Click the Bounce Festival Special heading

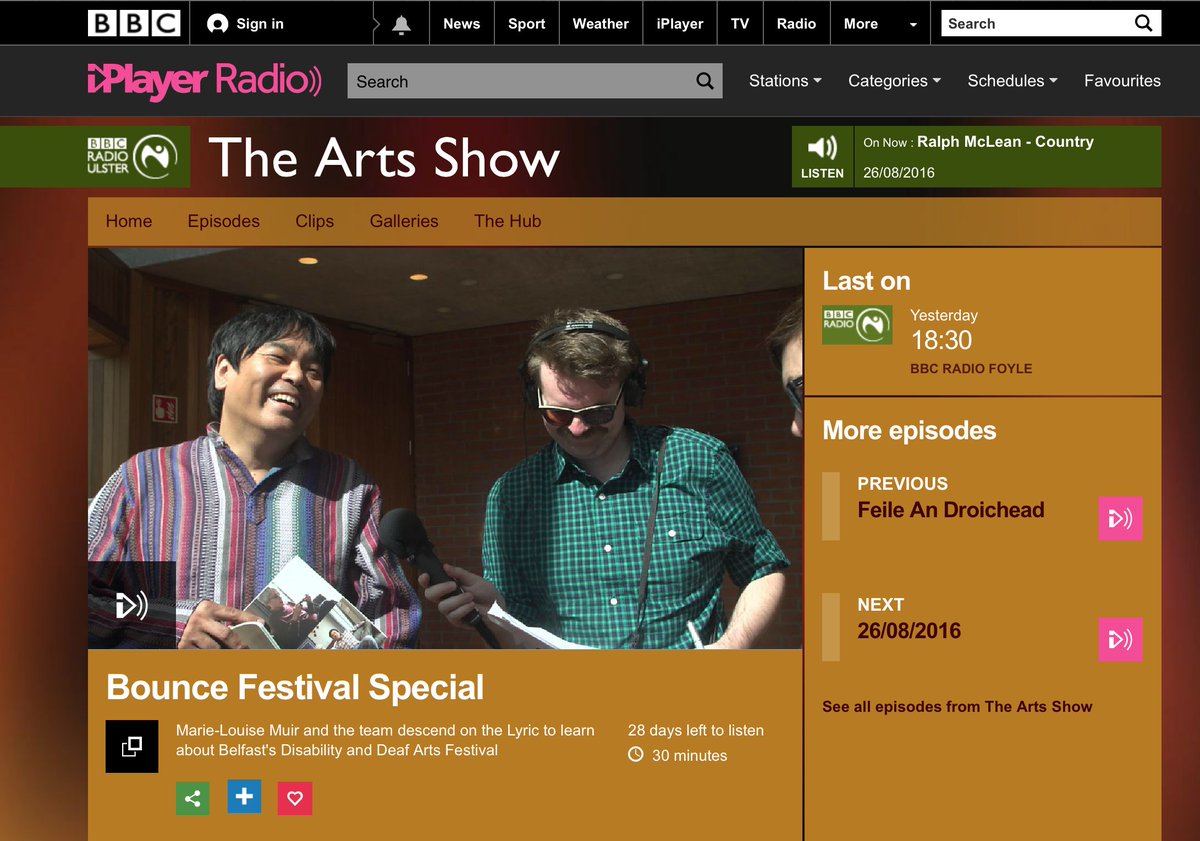coord(295,688)
